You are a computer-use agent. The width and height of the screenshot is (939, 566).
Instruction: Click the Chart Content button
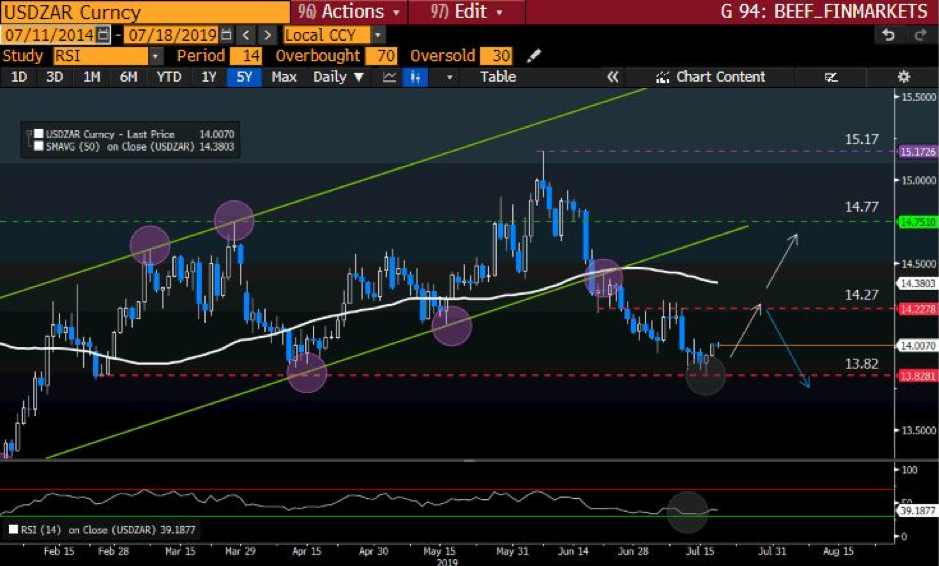point(710,77)
